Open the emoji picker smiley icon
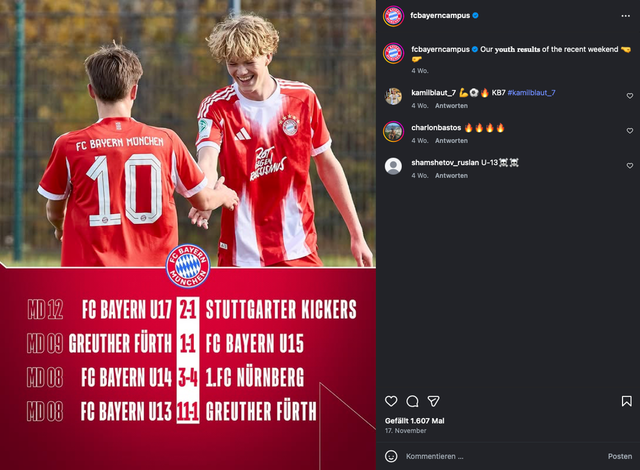 click(391, 456)
